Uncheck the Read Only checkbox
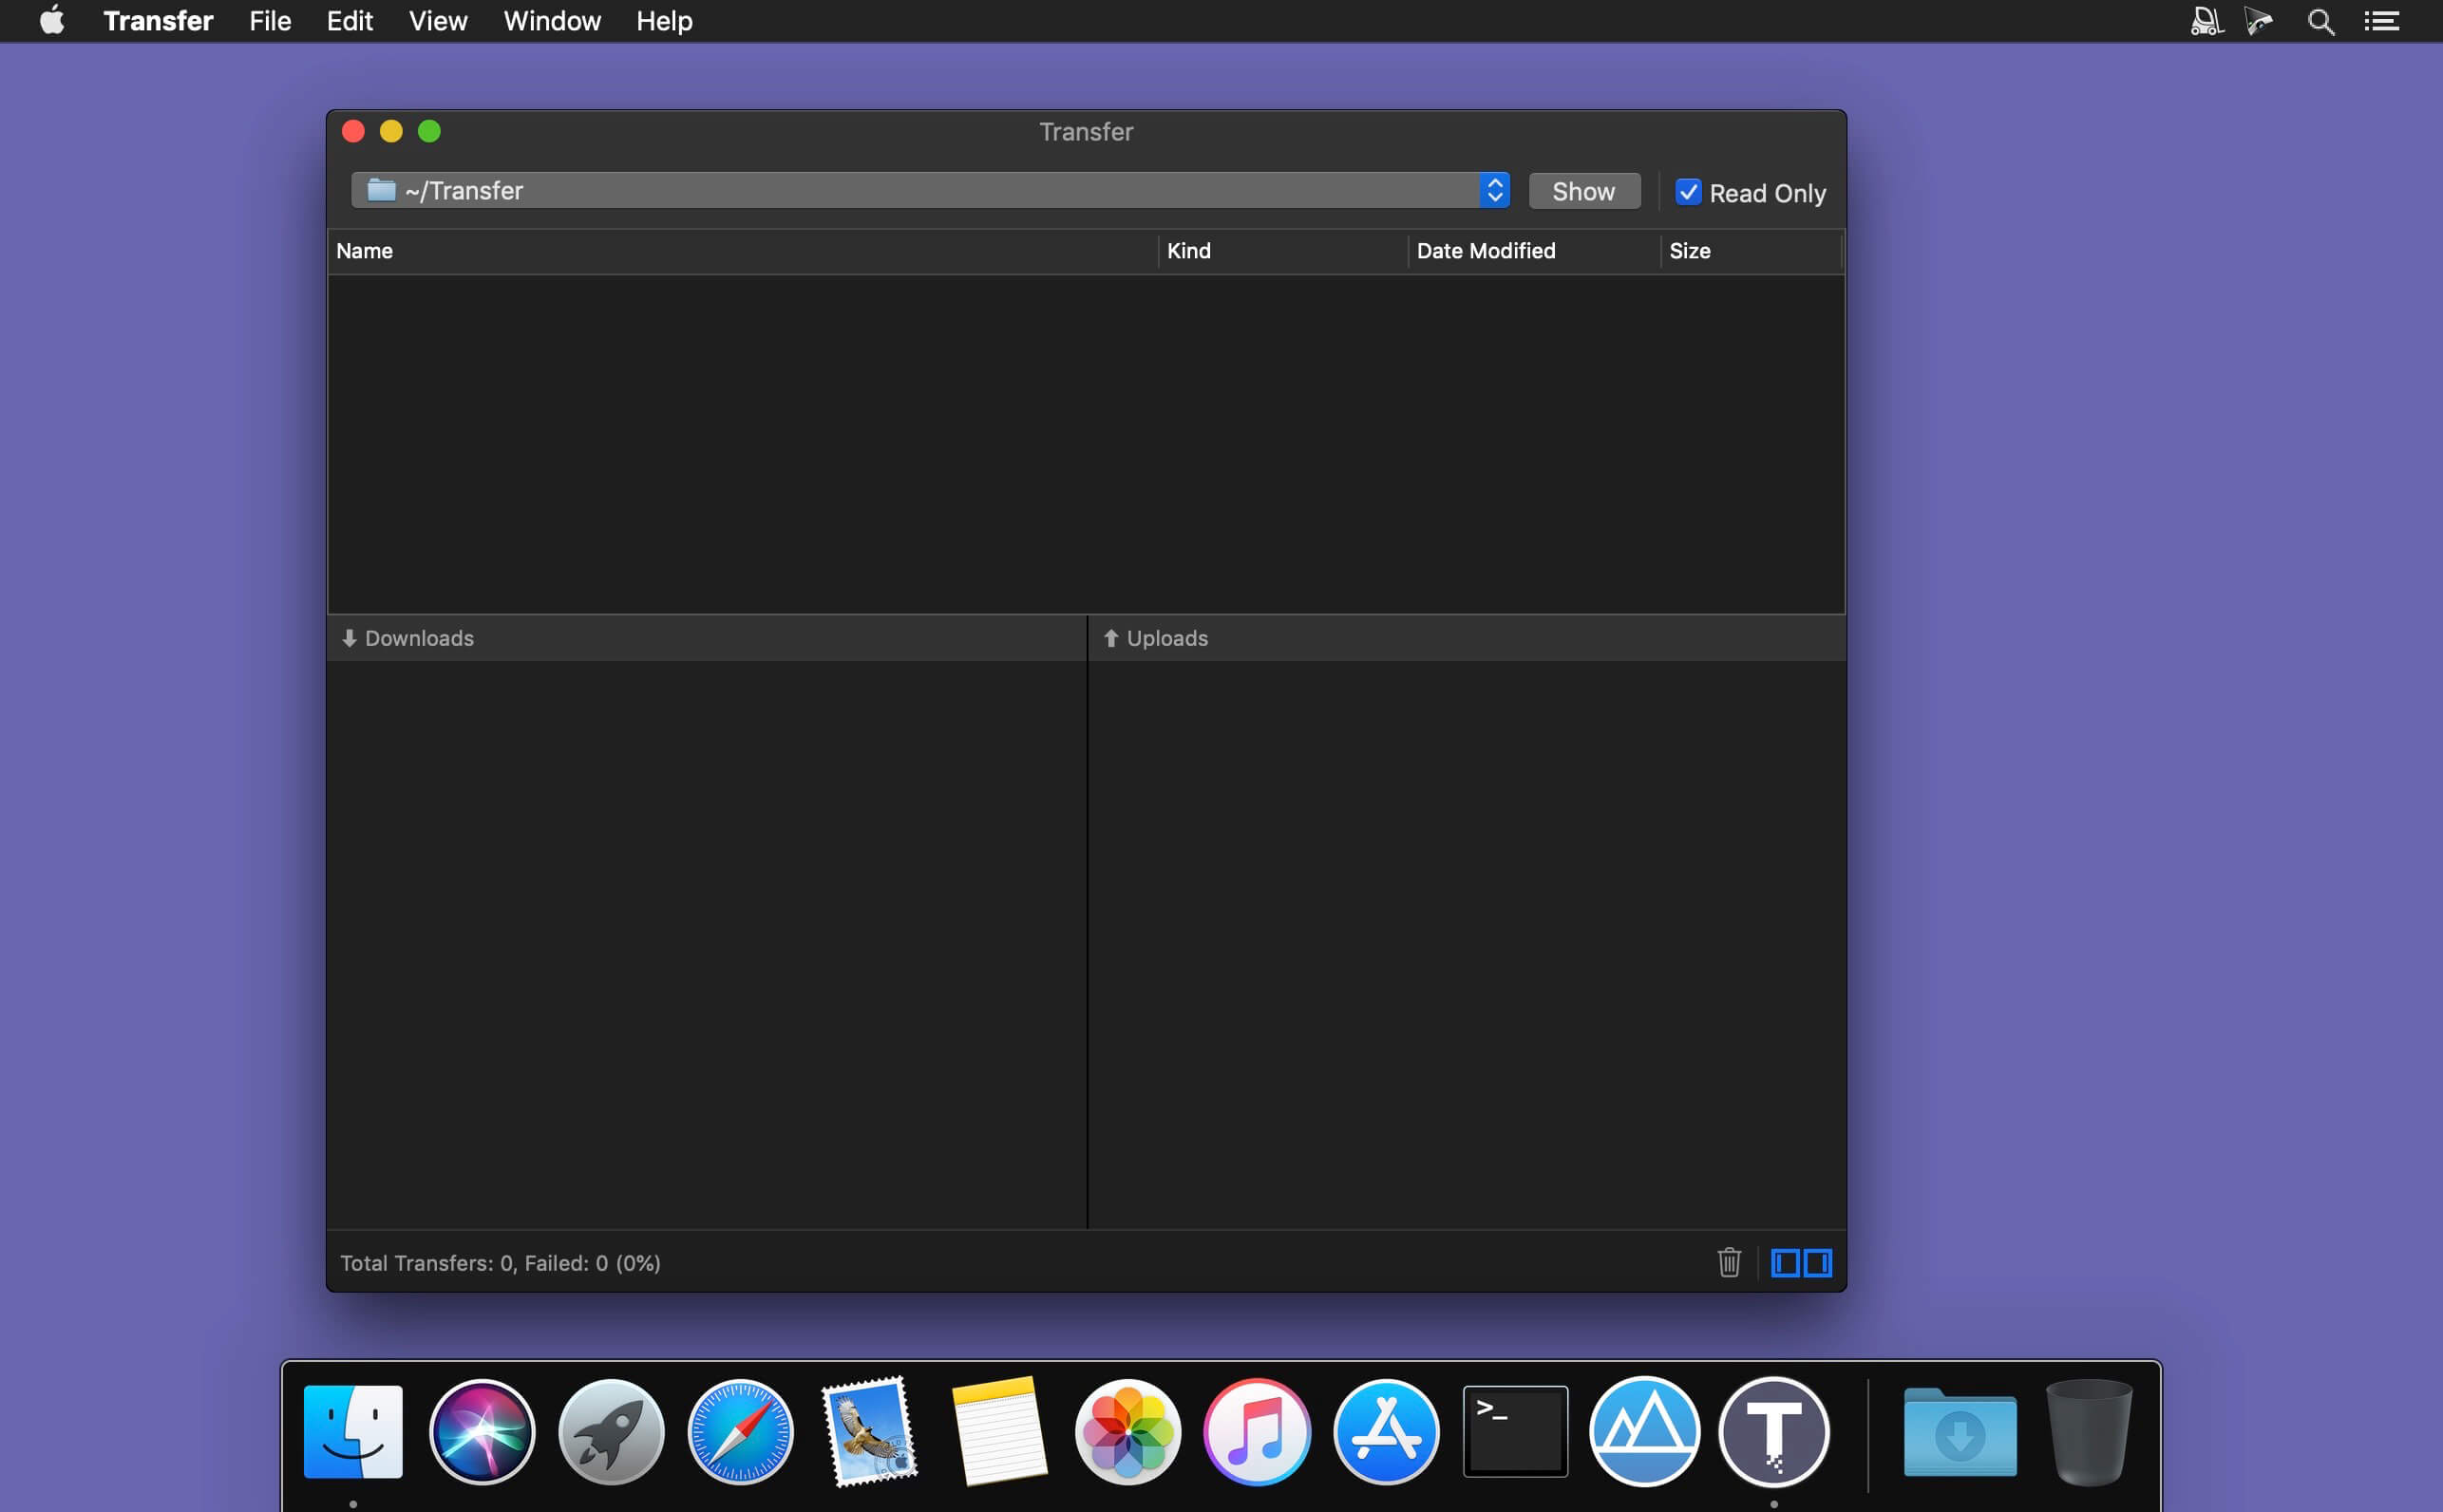The image size is (2443, 1512). click(x=1688, y=192)
